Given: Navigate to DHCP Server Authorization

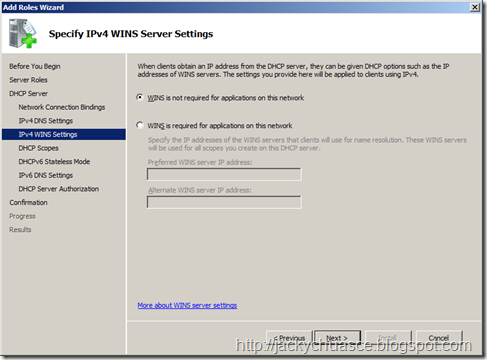Looking at the screenshot, I should (x=59, y=189).
